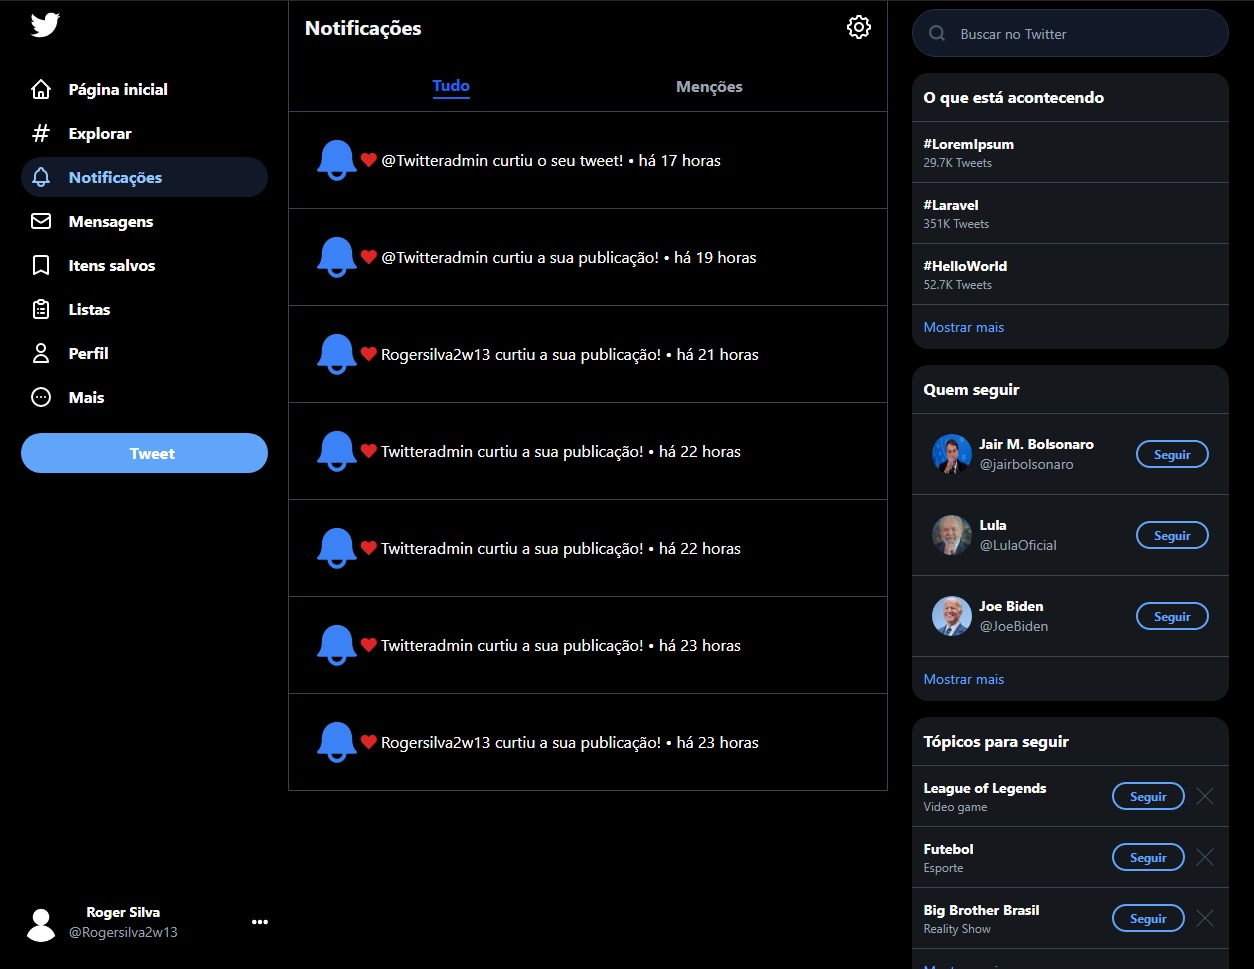The image size is (1254, 969).
Task: Click the Itens salvos bookmark icon
Action: (x=40, y=265)
